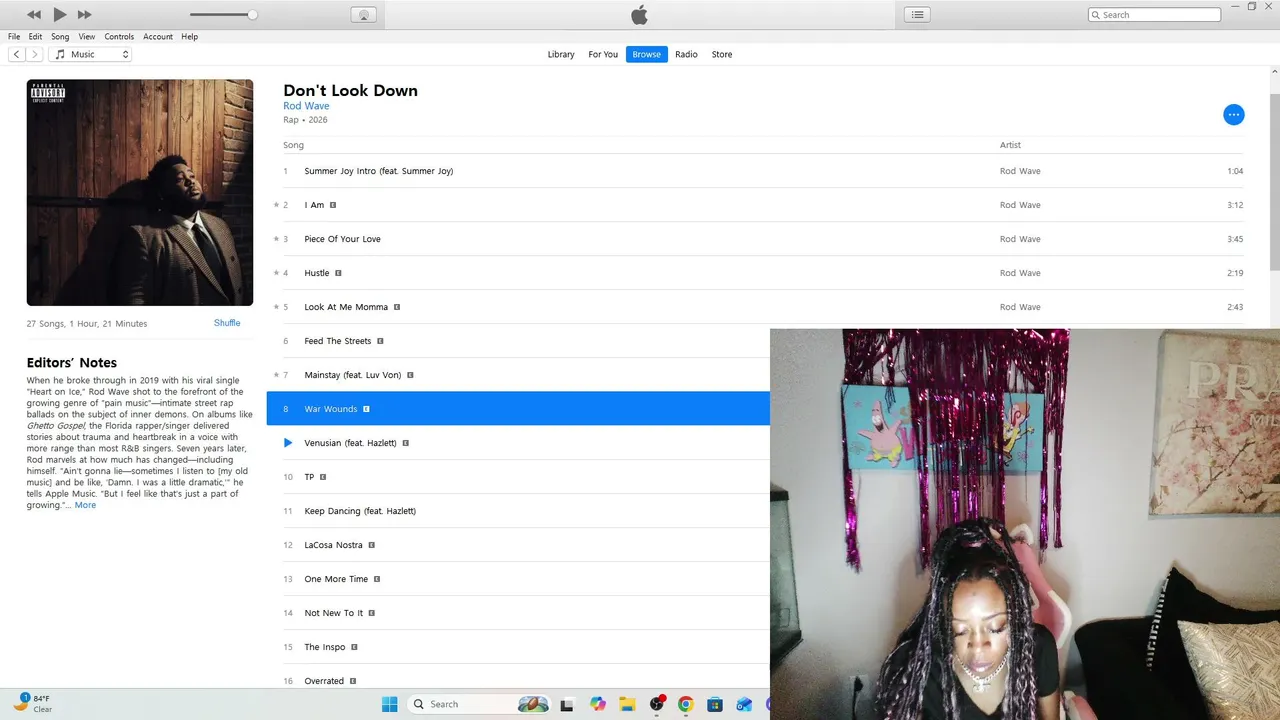
Task: Start playback with the Play button
Action: [x=60, y=14]
